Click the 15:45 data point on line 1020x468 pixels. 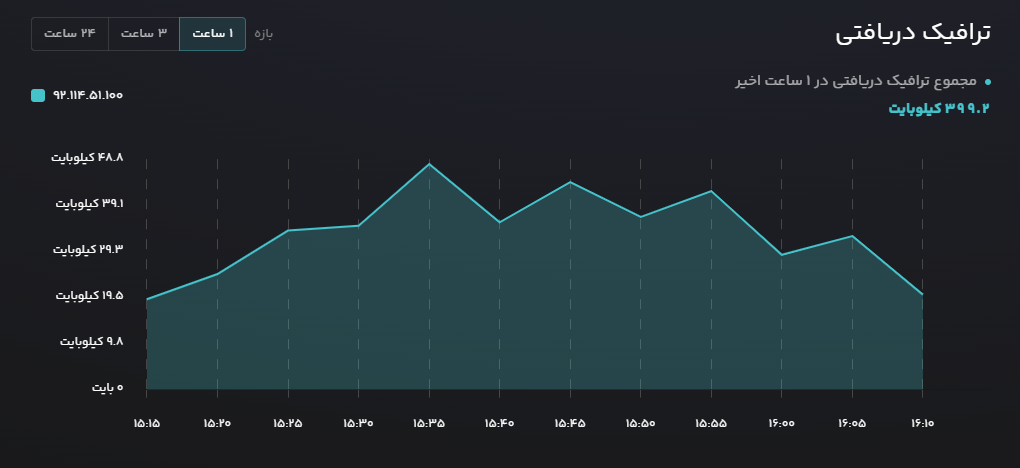(x=570, y=182)
